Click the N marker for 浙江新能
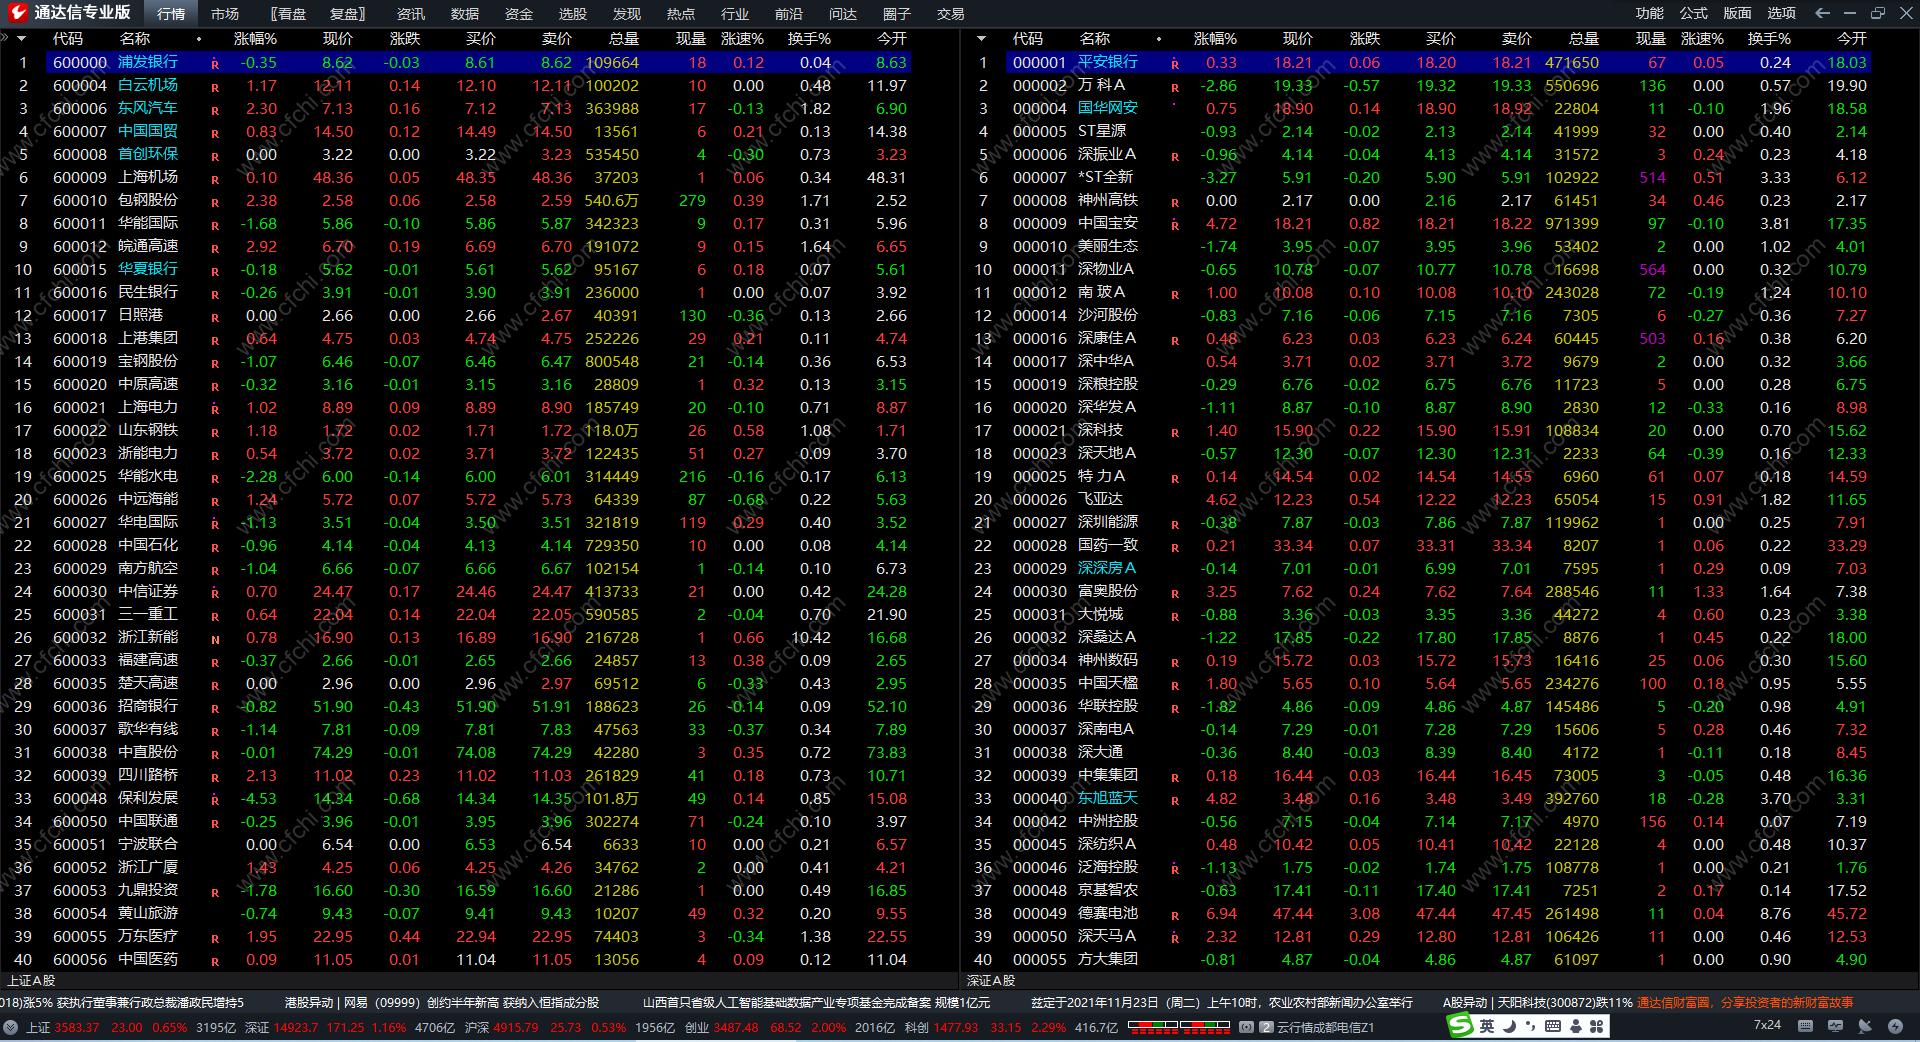The width and height of the screenshot is (1920, 1042). [215, 639]
